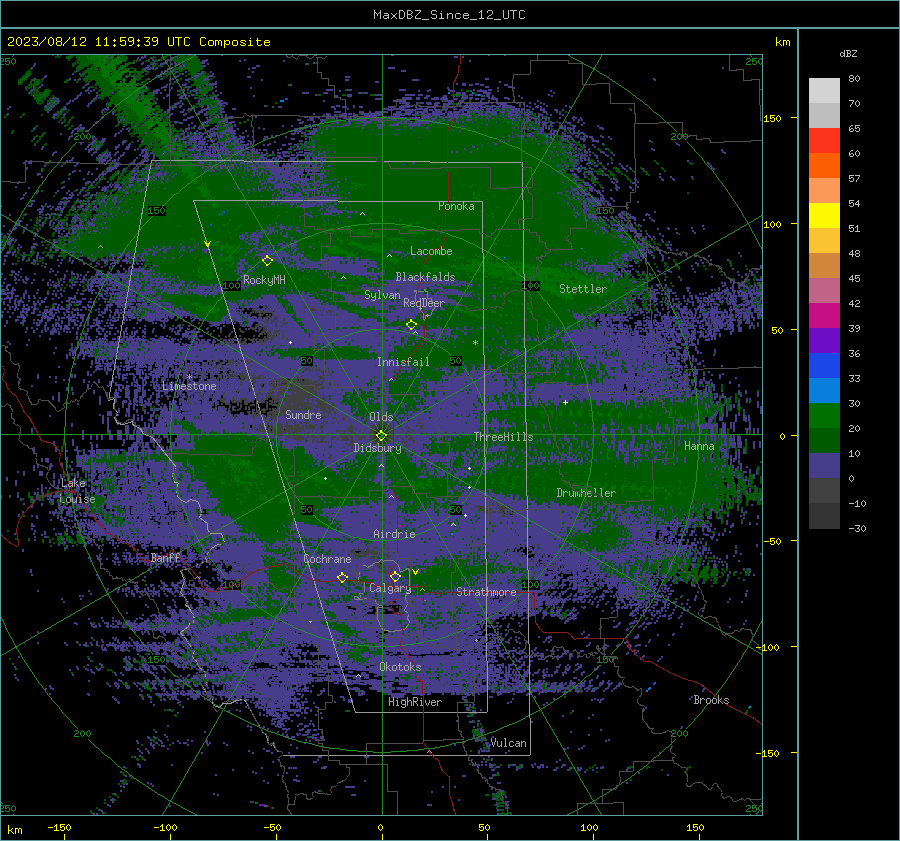Click the dBZ legend heading
The height and width of the screenshot is (841, 900).
(848, 53)
